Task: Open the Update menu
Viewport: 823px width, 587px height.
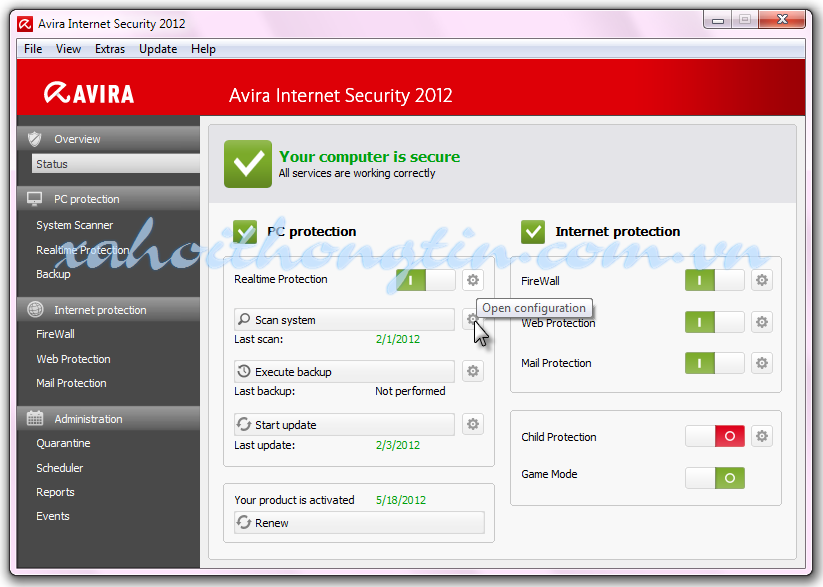Action: pyautogui.click(x=158, y=49)
